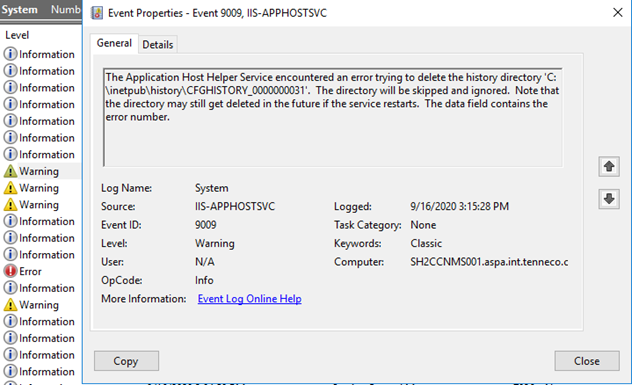Click the System log header in background window
The height and width of the screenshot is (385, 632).
click(x=19, y=9)
